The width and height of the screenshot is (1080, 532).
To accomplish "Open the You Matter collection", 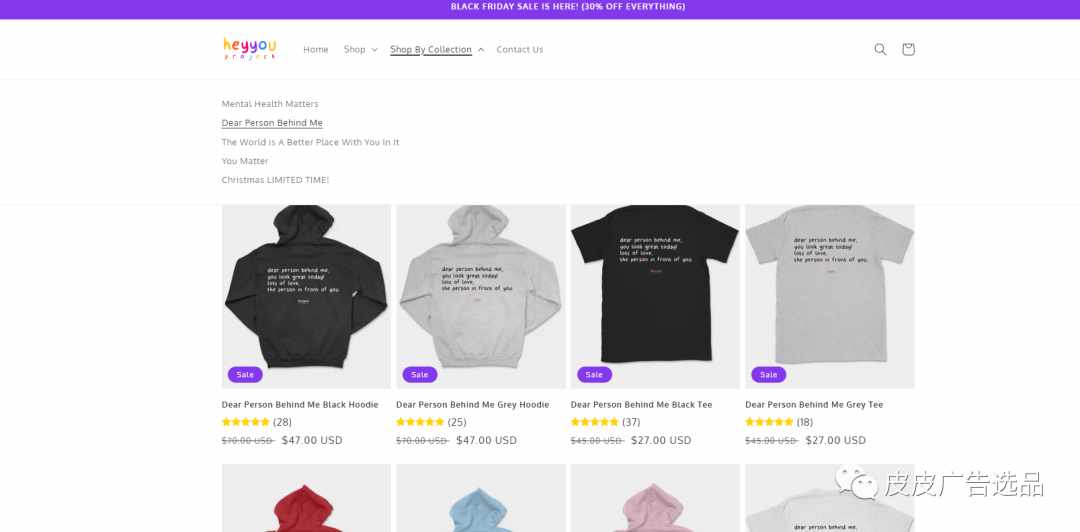I will point(245,161).
